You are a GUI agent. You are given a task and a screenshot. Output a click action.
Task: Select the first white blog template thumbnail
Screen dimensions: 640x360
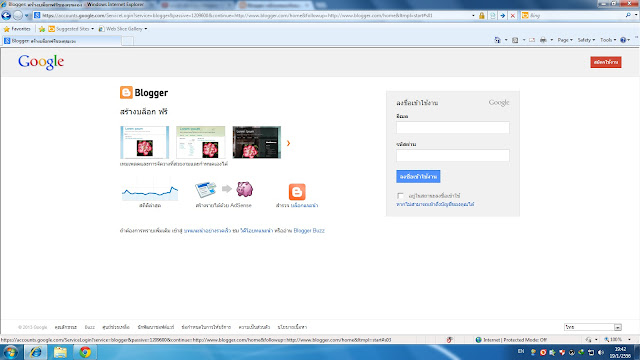click(144, 142)
